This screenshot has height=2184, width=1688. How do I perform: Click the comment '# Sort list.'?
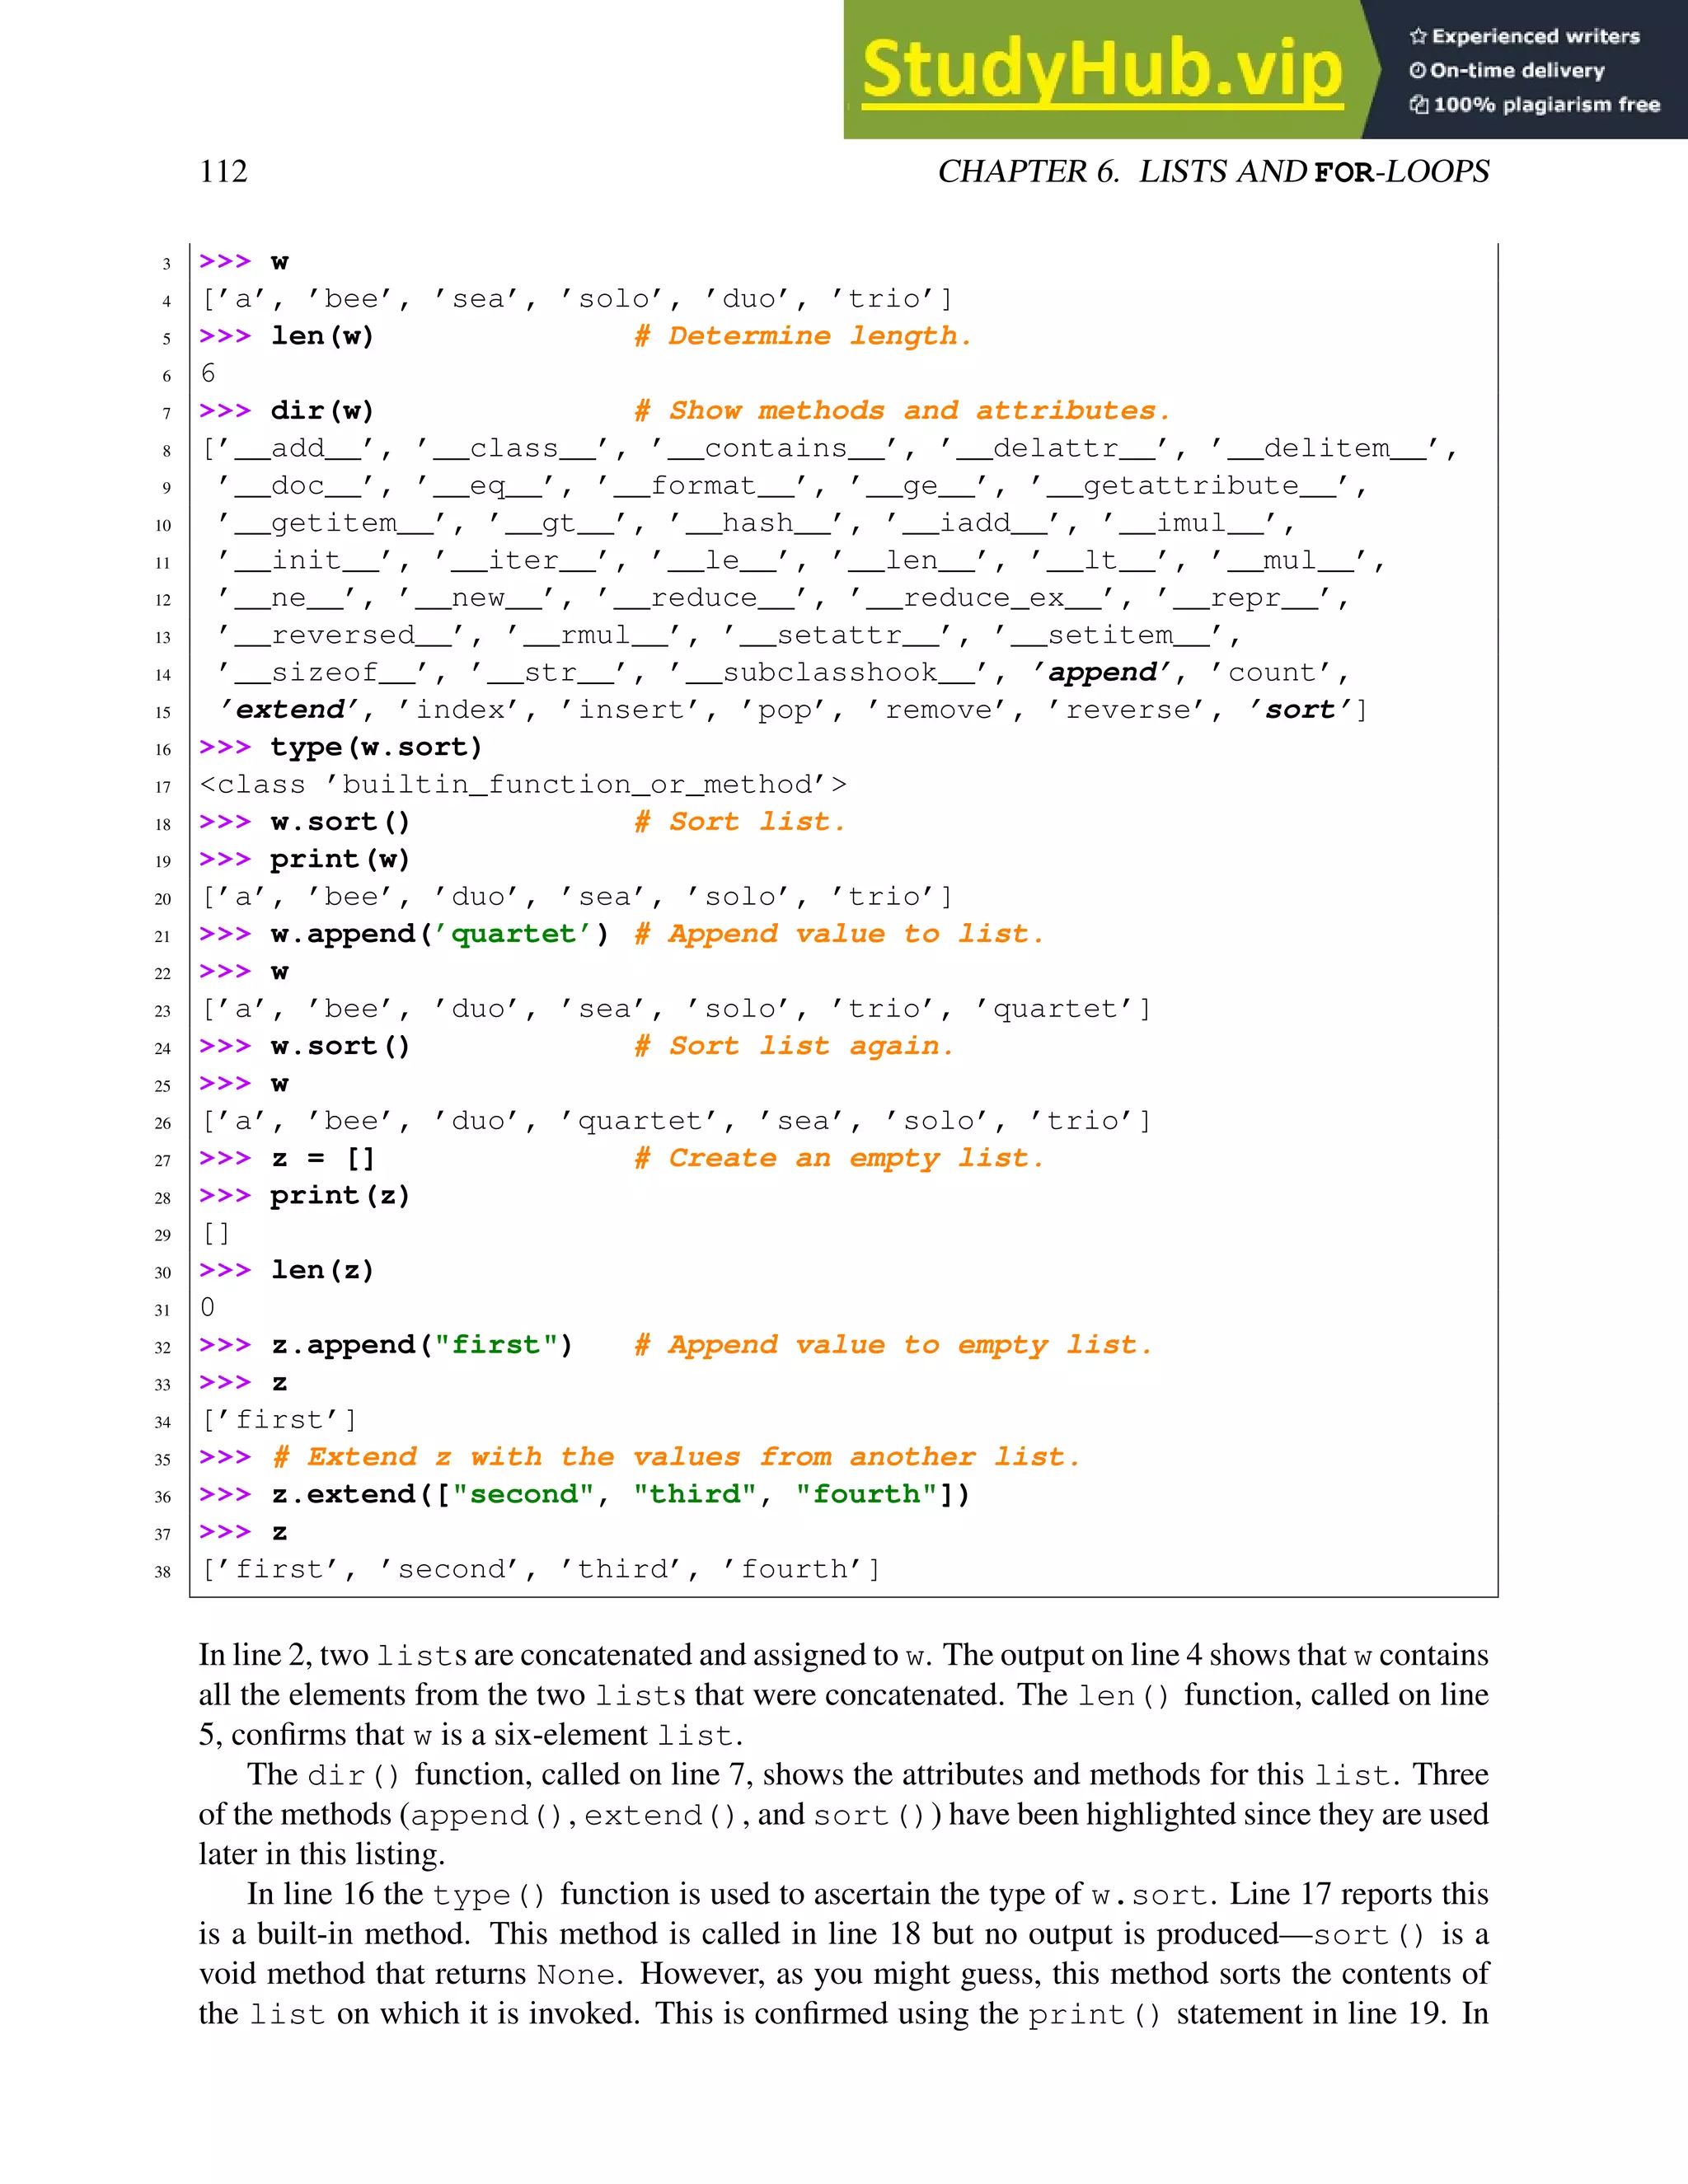tap(740, 822)
